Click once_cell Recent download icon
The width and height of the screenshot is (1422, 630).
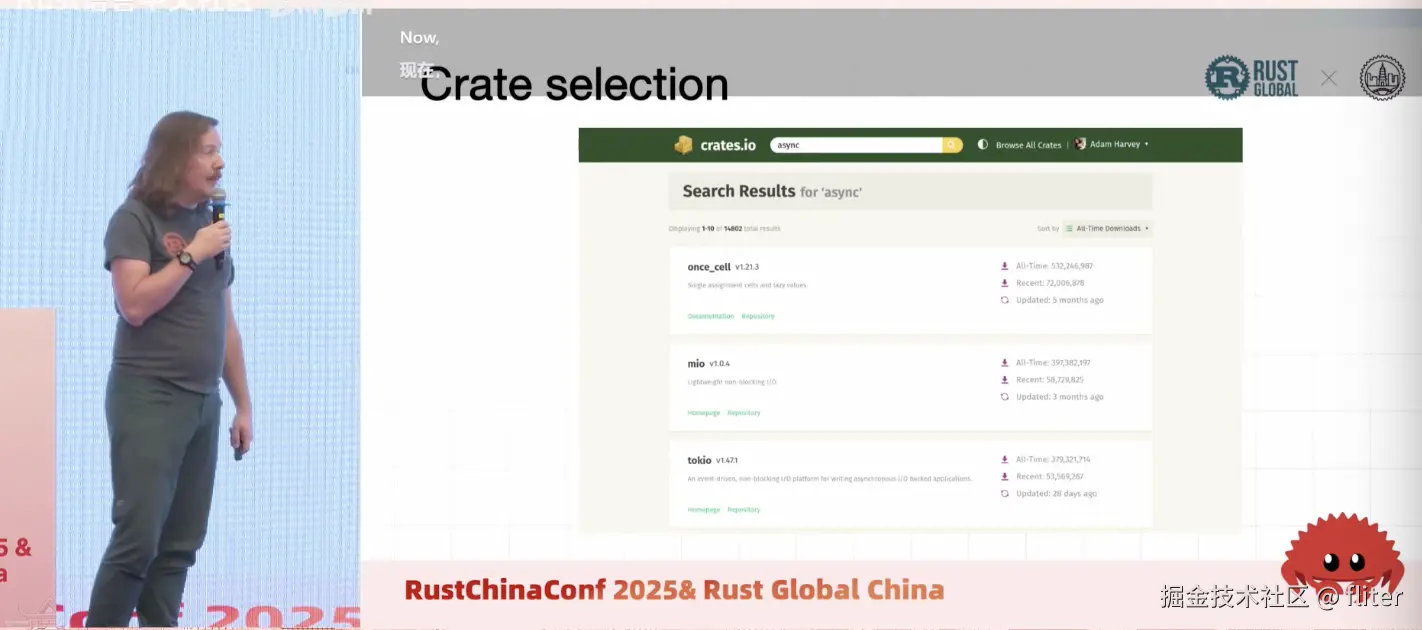pos(1004,283)
